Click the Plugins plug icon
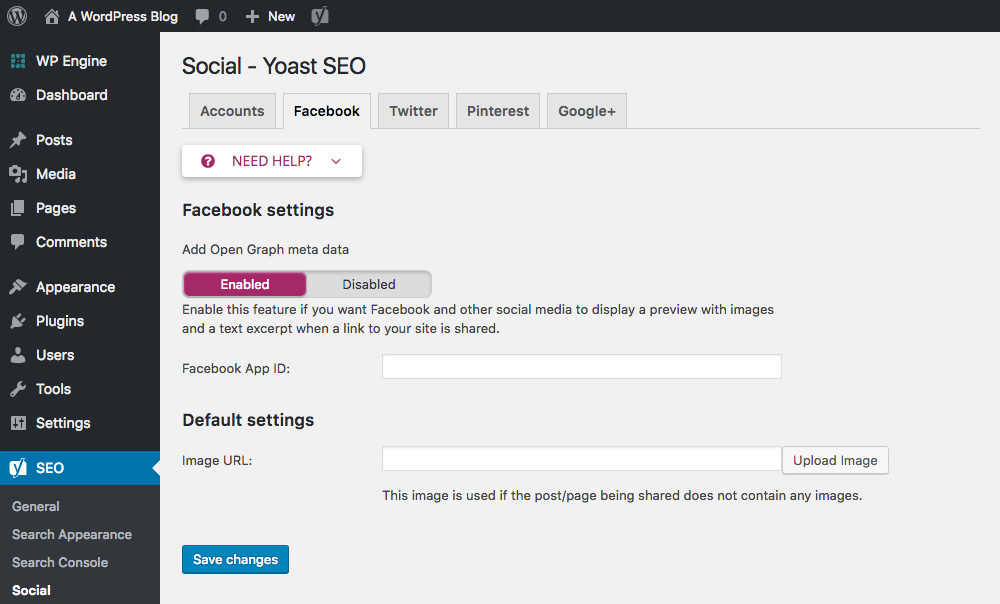Screen dimensions: 1000x604 click(x=18, y=321)
